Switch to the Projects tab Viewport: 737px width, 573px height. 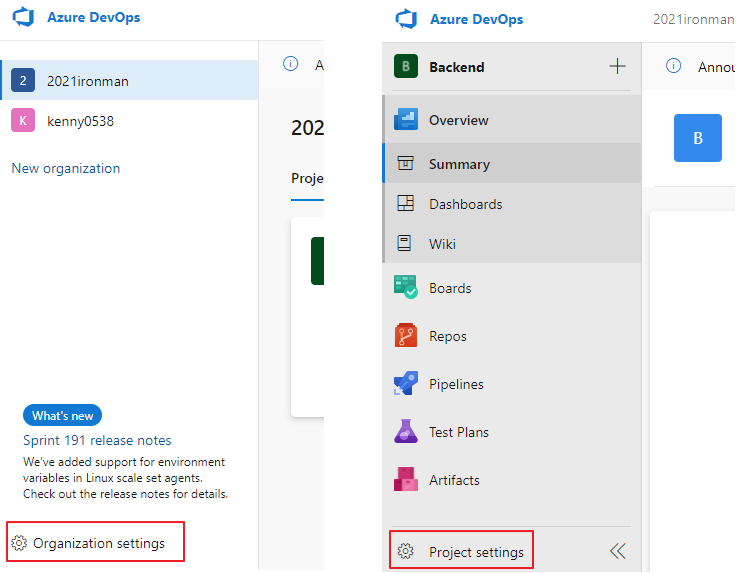click(x=307, y=179)
